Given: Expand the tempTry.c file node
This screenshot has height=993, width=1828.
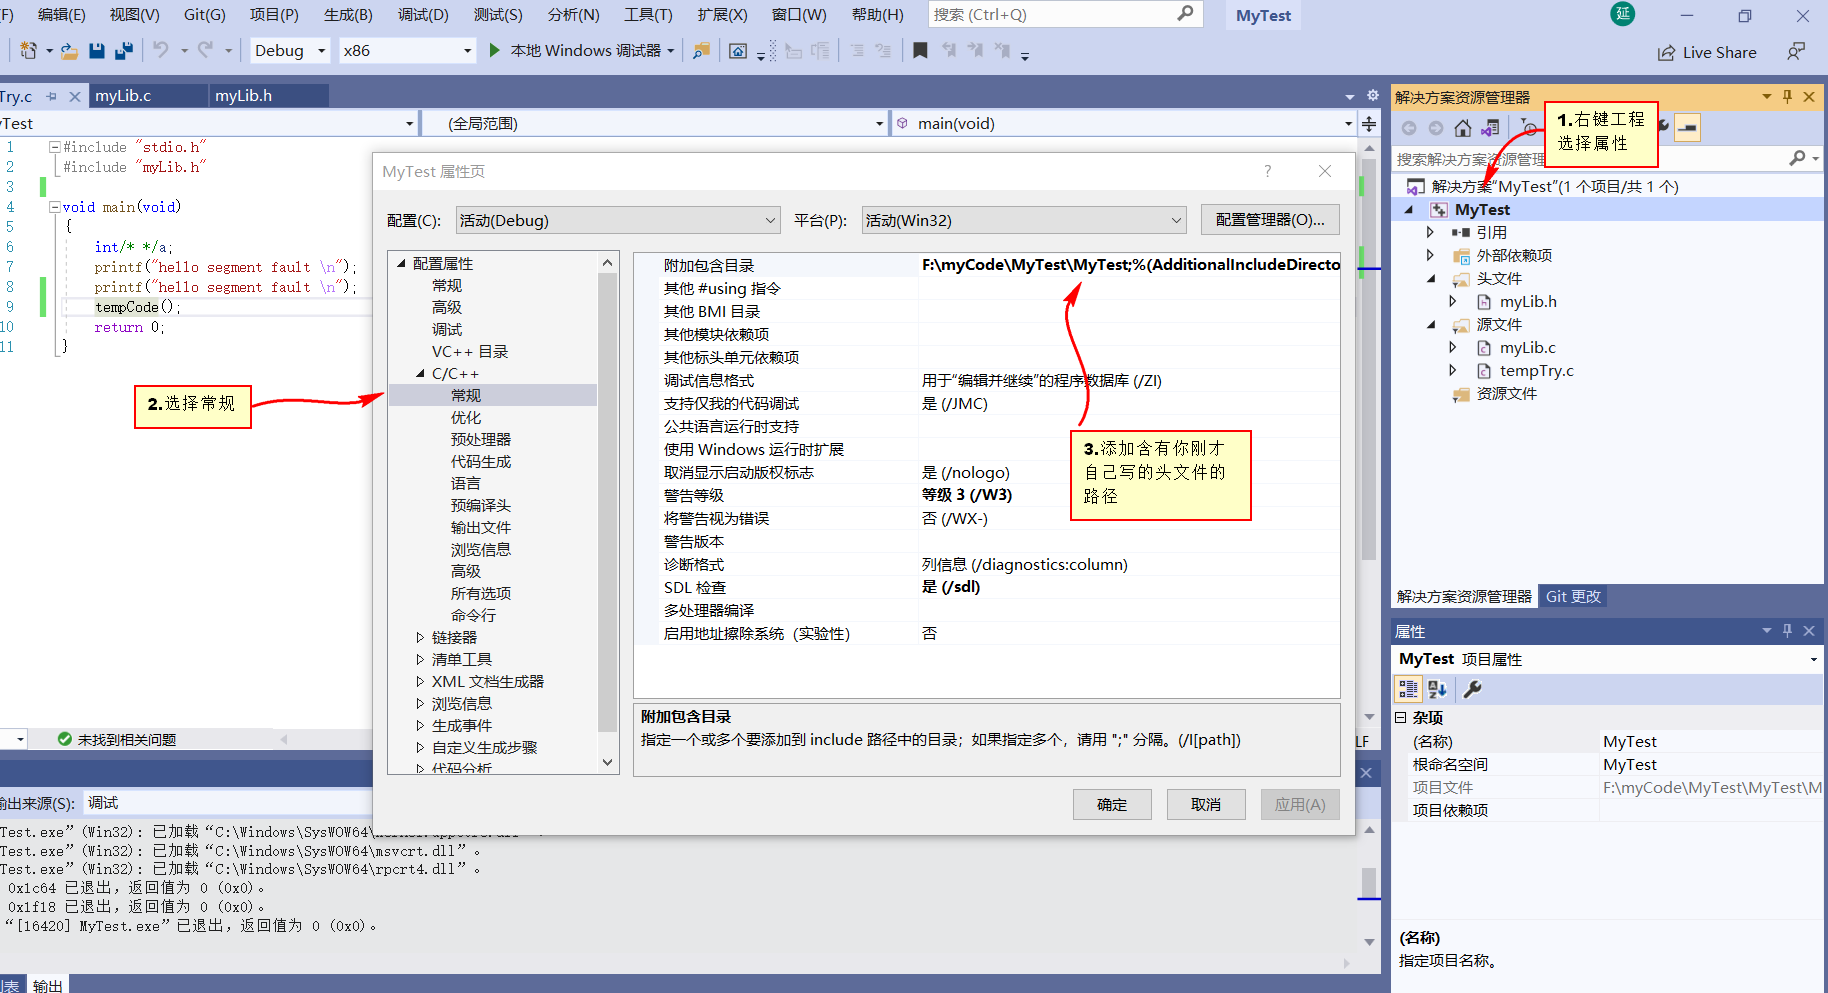Looking at the screenshot, I should pos(1453,370).
